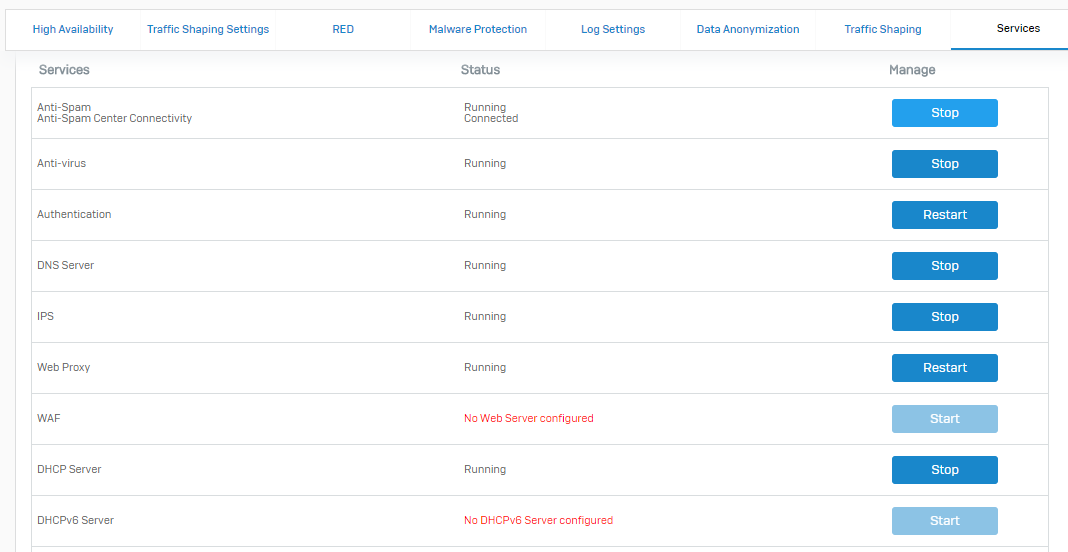Click the DHCP Server Running status

coord(485,469)
